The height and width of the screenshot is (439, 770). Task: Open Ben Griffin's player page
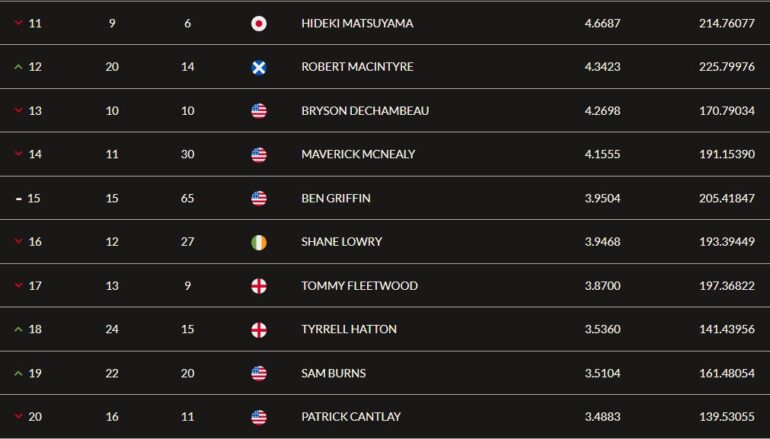[x=336, y=198]
